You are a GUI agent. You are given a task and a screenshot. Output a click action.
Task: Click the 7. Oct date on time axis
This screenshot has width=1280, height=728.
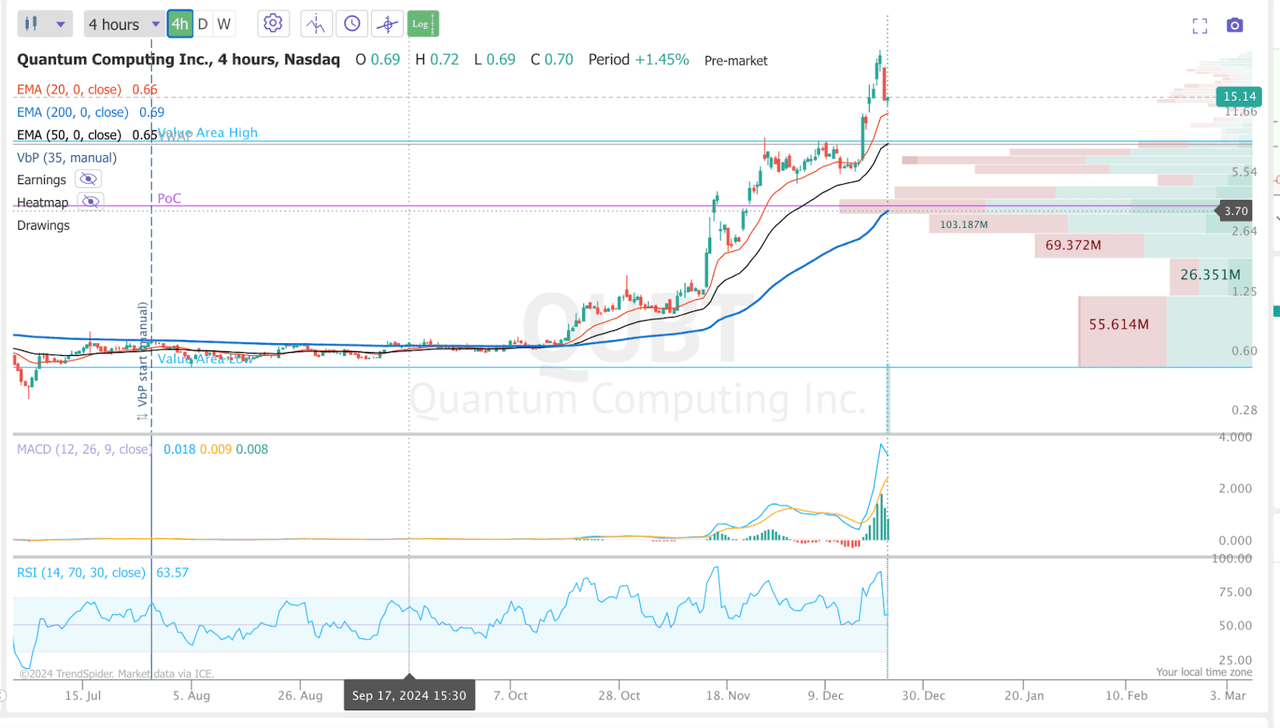tap(510, 695)
